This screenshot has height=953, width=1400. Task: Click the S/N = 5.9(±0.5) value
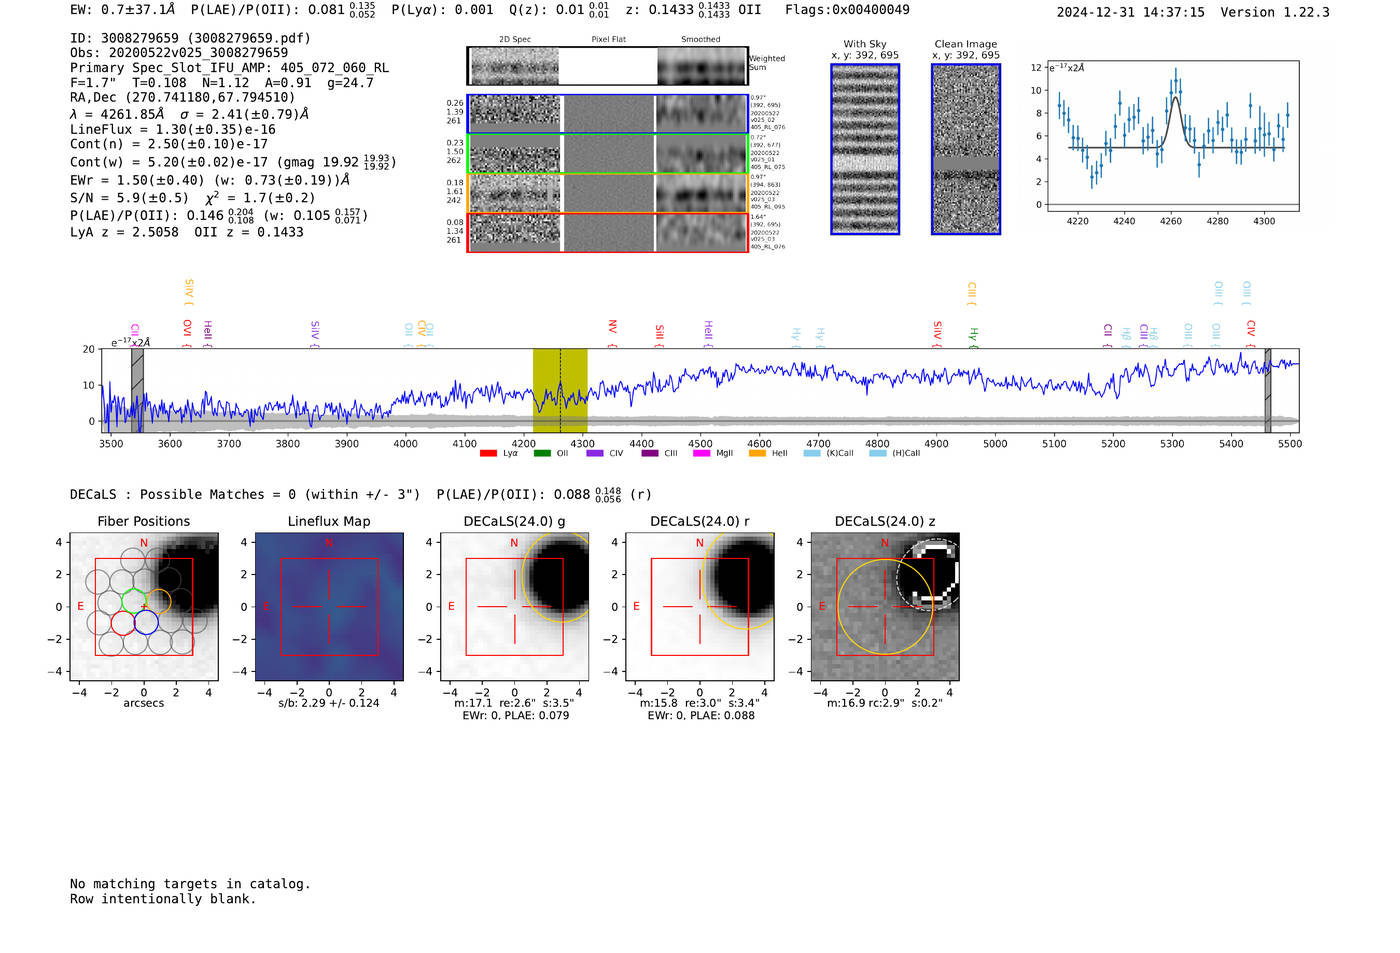(x=129, y=198)
